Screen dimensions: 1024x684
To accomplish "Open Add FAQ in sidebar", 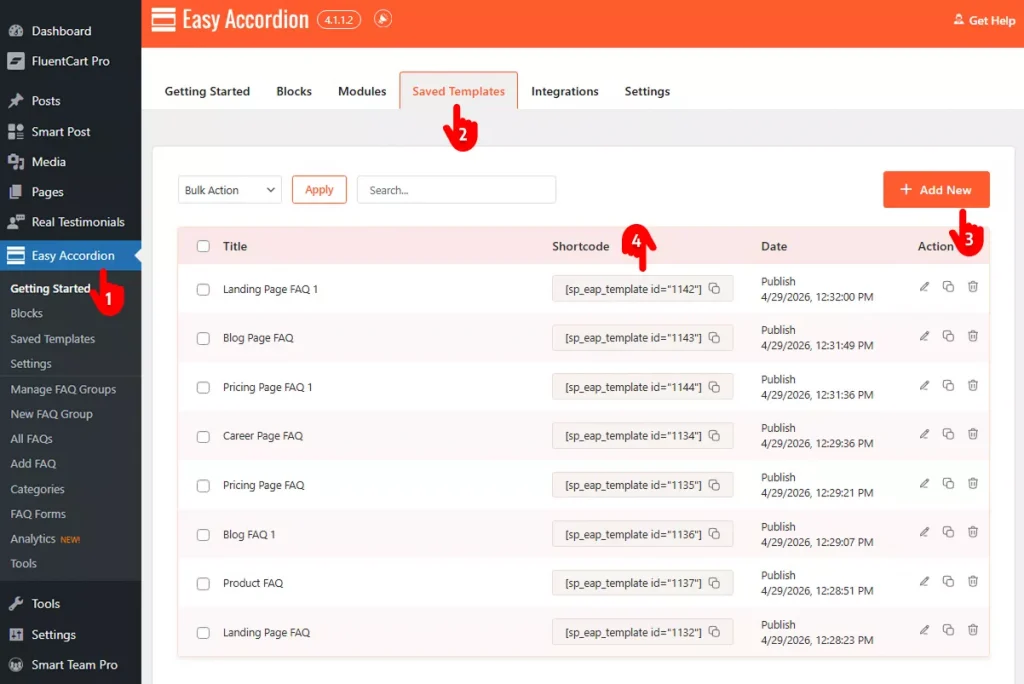I will 33,464.
